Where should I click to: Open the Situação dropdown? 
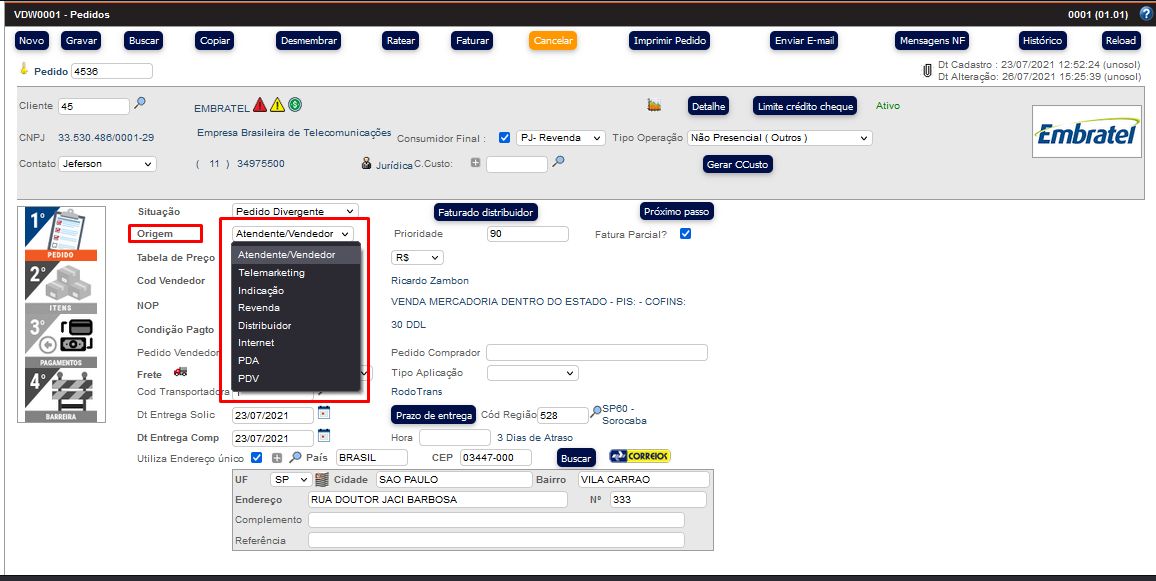(x=295, y=211)
